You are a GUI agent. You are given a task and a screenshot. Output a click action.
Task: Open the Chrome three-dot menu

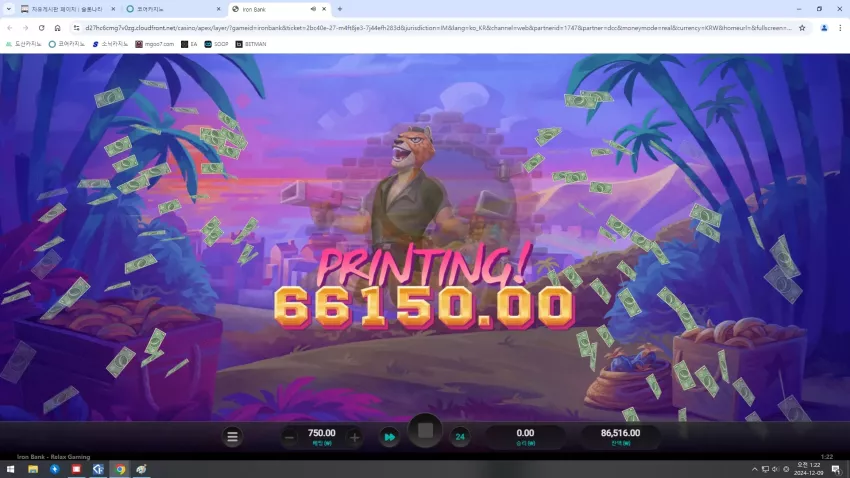840,28
